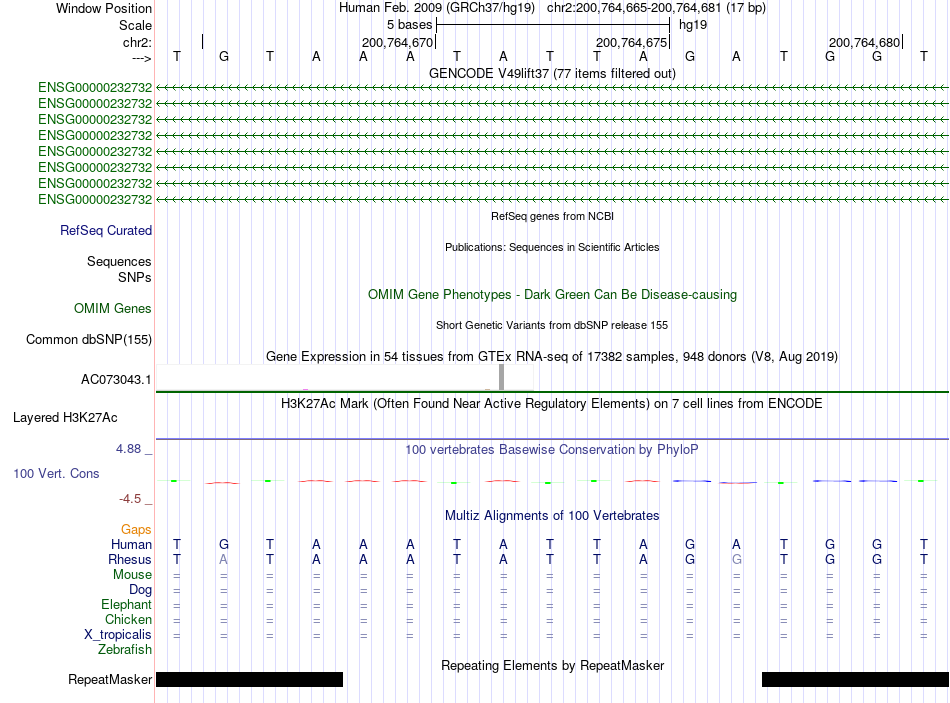The width and height of the screenshot is (950, 703).
Task: Click the Window Position label
Action: tap(104, 8)
